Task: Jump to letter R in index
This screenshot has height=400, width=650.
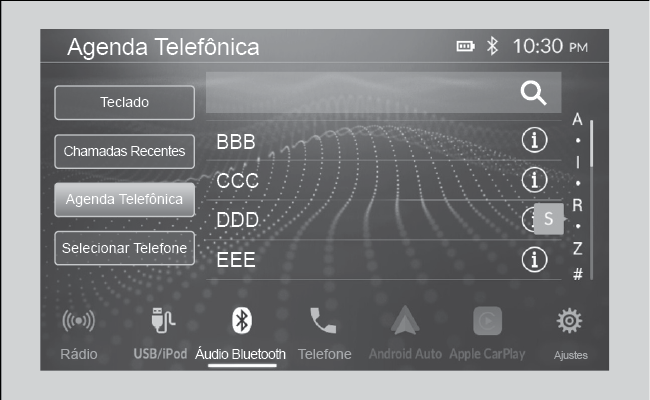Action: coord(577,205)
